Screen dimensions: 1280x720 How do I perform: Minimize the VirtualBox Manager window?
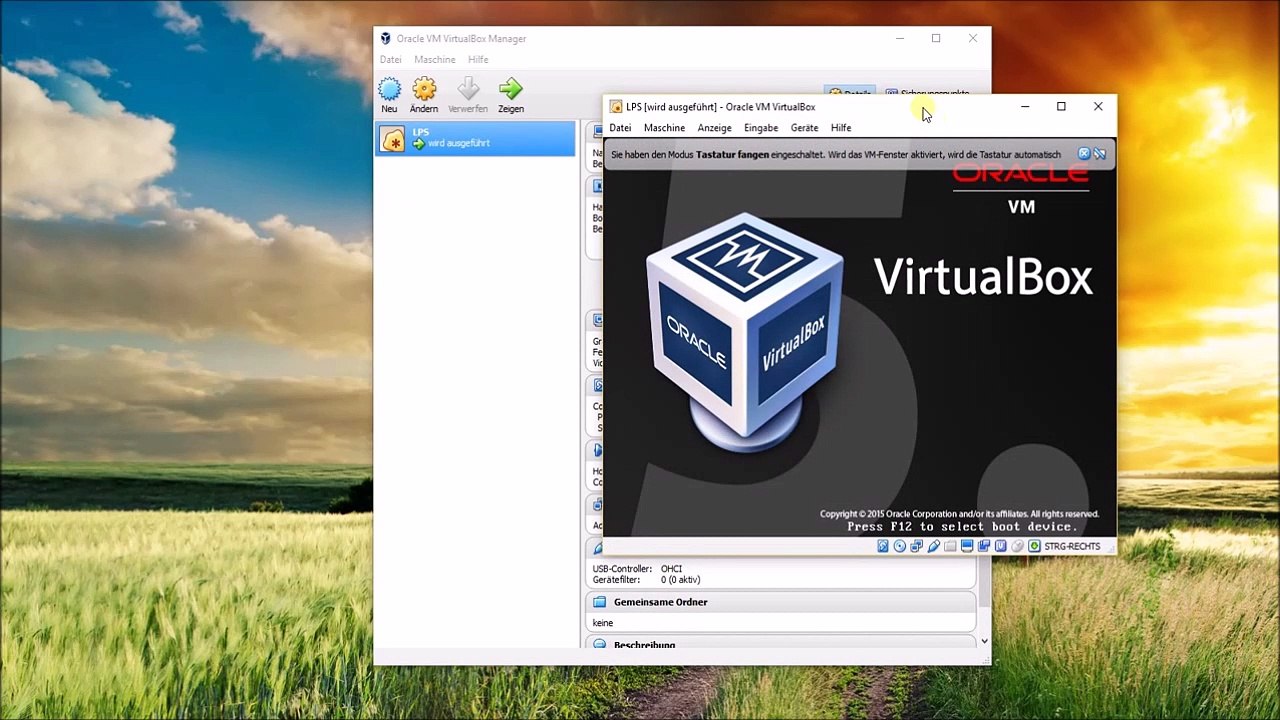900,39
